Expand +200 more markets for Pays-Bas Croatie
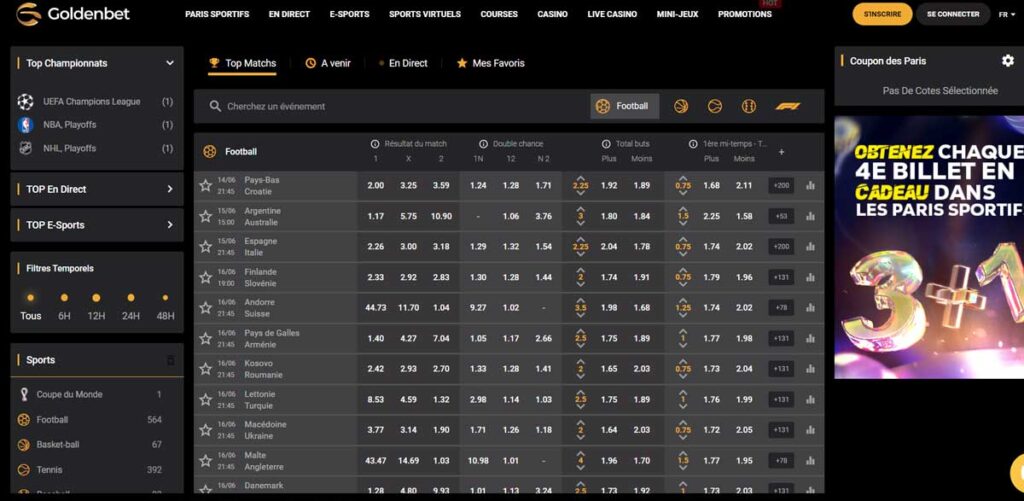 [781, 186]
